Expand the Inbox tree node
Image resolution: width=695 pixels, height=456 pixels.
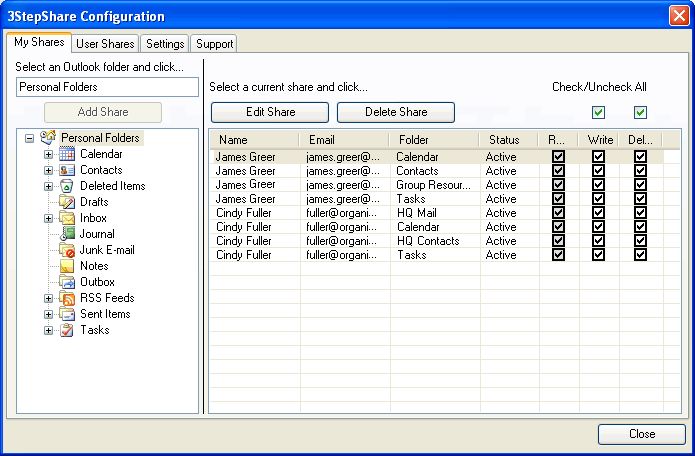point(48,218)
